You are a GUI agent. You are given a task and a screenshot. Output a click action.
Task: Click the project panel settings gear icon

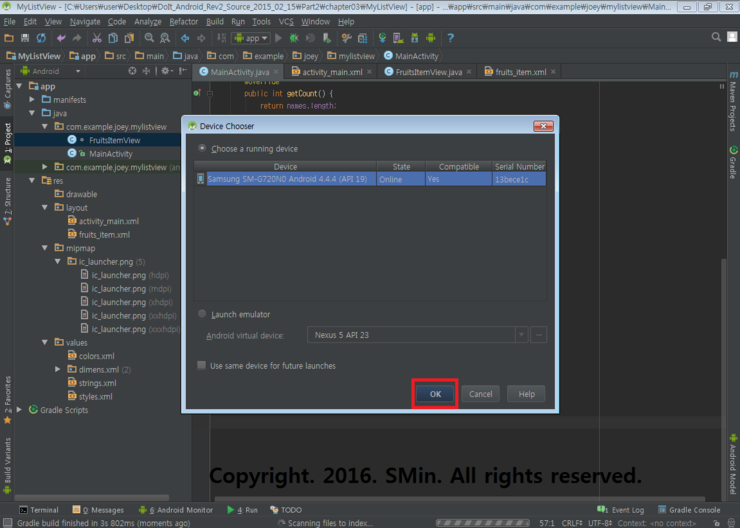pos(165,71)
